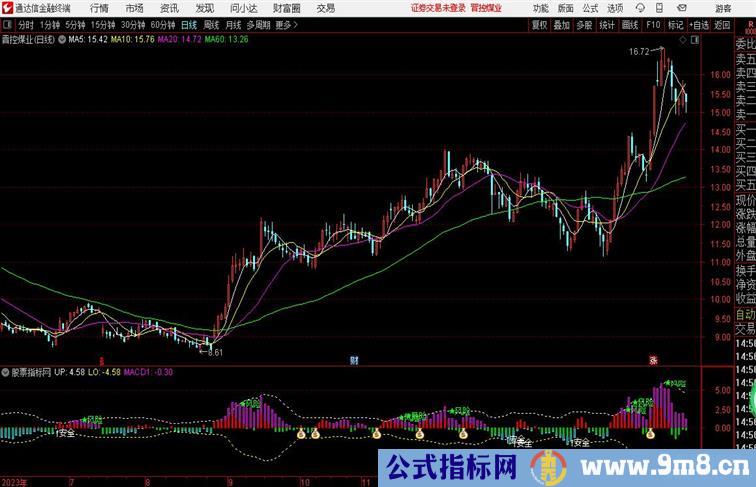Click the MA20 purple legend label
756x487 pixels.
click(176, 40)
